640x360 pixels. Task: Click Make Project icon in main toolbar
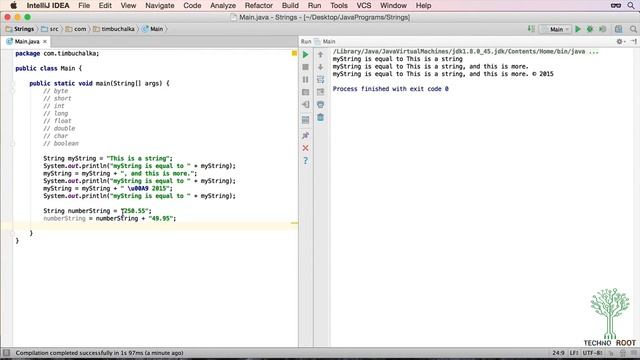click(531, 29)
